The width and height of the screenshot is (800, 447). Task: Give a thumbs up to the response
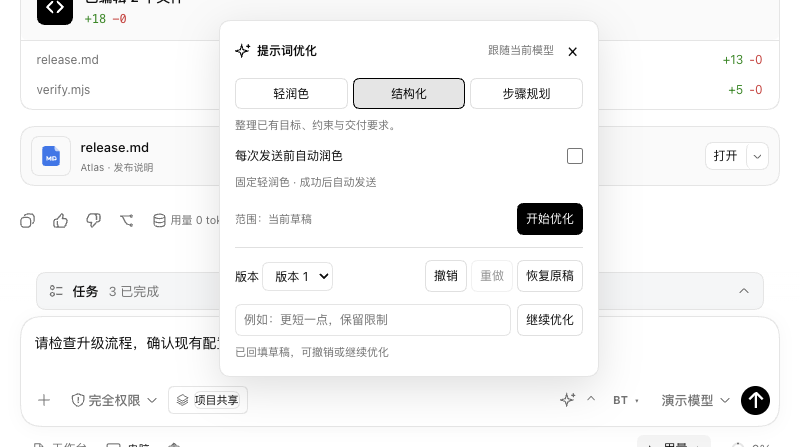[x=60, y=220]
